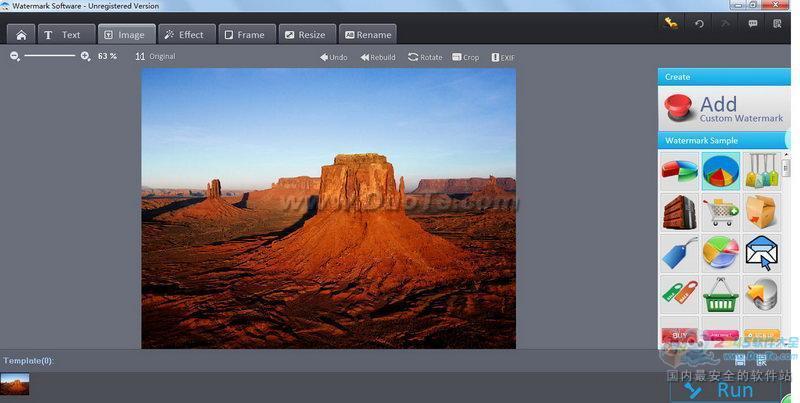Image resolution: width=800 pixels, height=403 pixels.
Task: Select the shopping cart sample
Action: [x=720, y=212]
